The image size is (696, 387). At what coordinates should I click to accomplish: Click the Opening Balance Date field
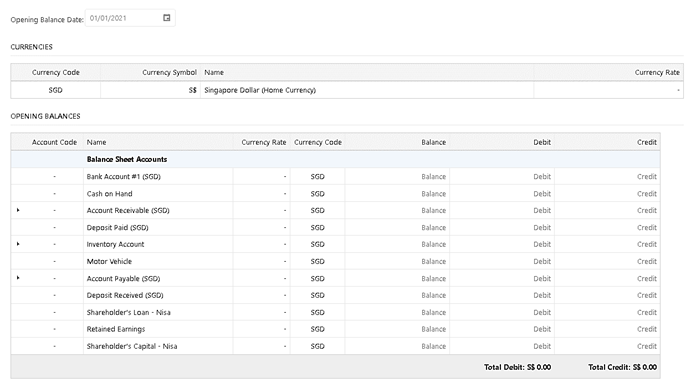click(x=130, y=18)
